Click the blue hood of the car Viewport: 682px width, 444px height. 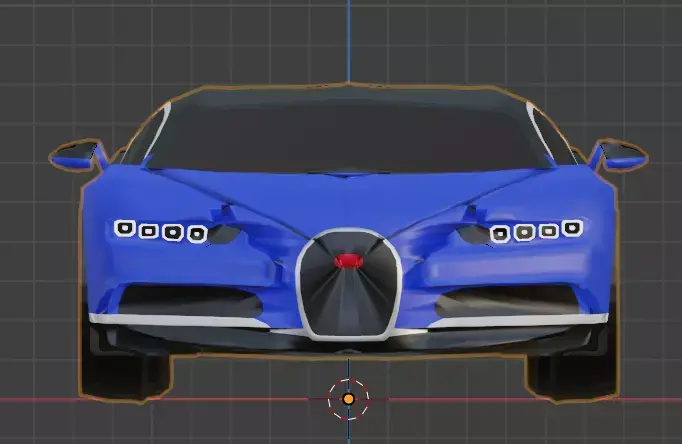coord(348,198)
